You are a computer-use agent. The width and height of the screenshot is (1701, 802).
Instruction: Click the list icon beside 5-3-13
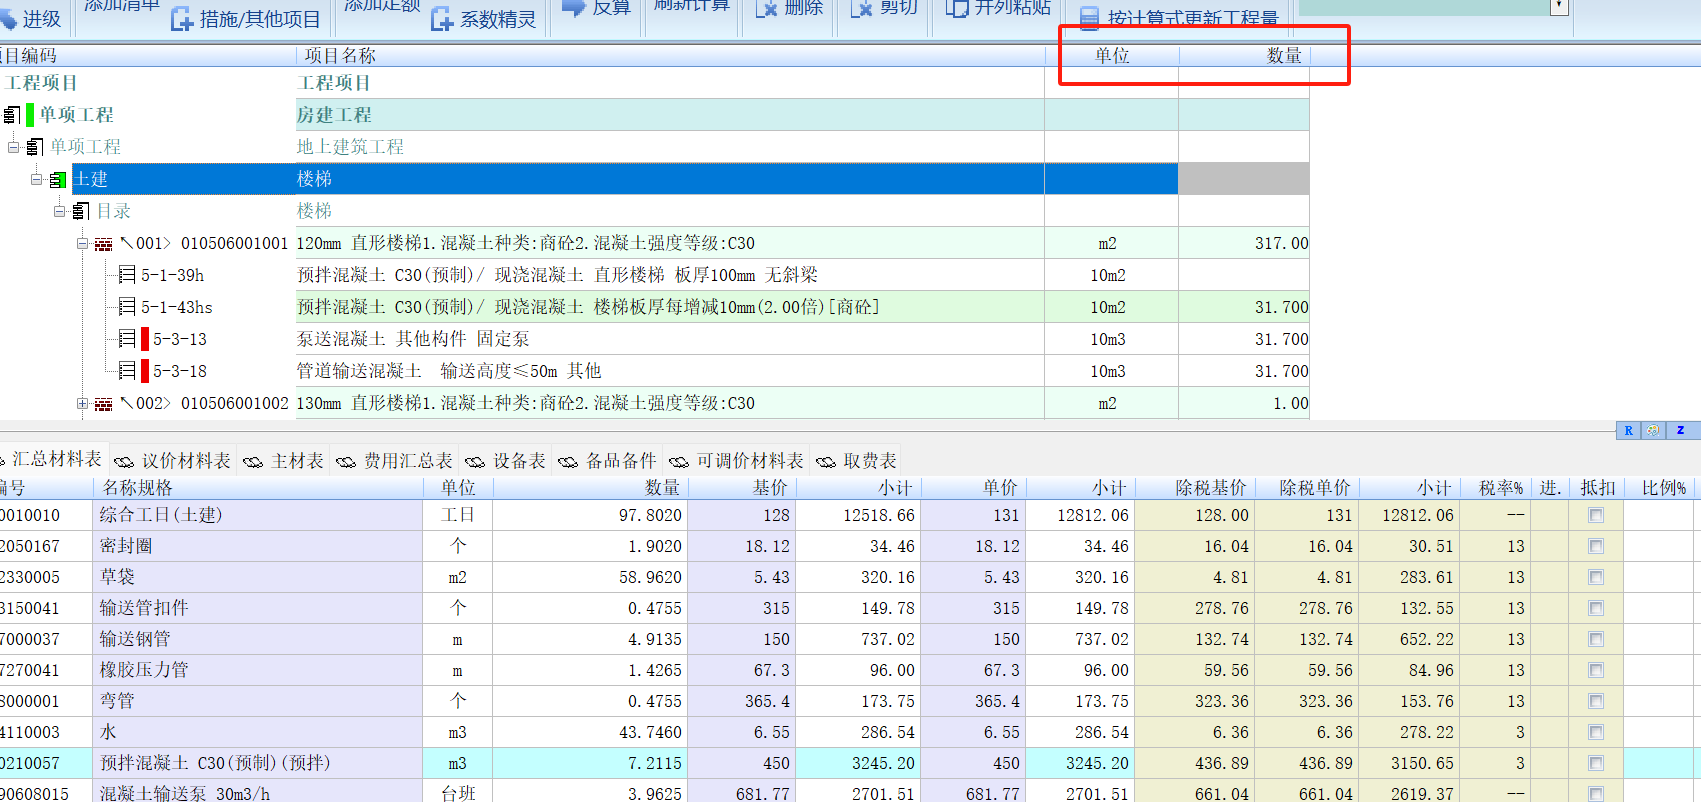coord(127,338)
